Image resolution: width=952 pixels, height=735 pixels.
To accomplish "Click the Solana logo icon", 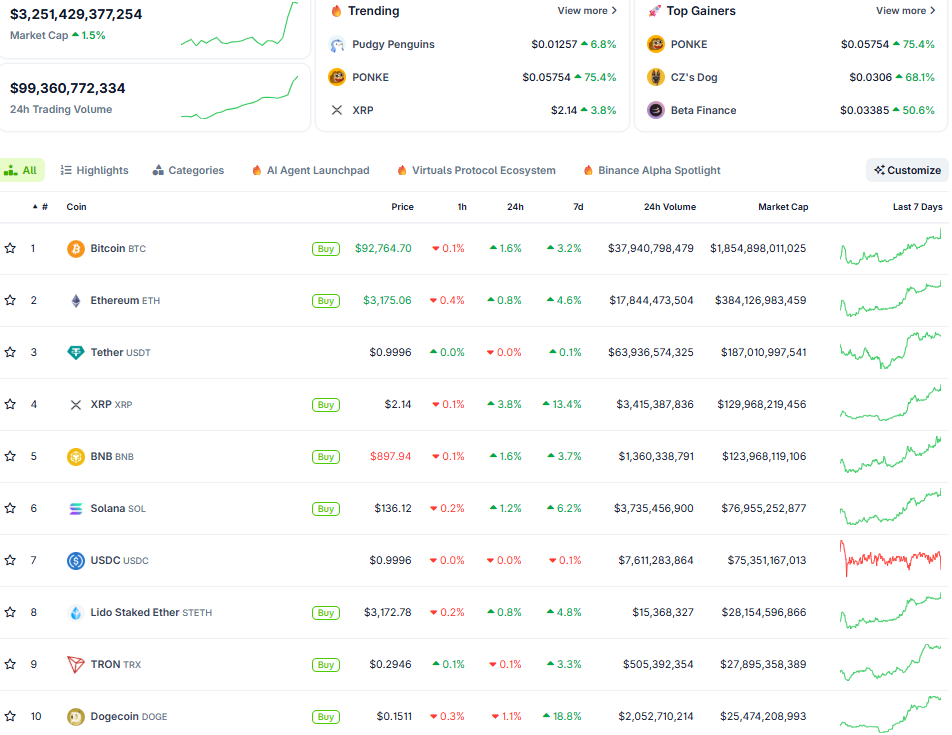I will point(76,509).
